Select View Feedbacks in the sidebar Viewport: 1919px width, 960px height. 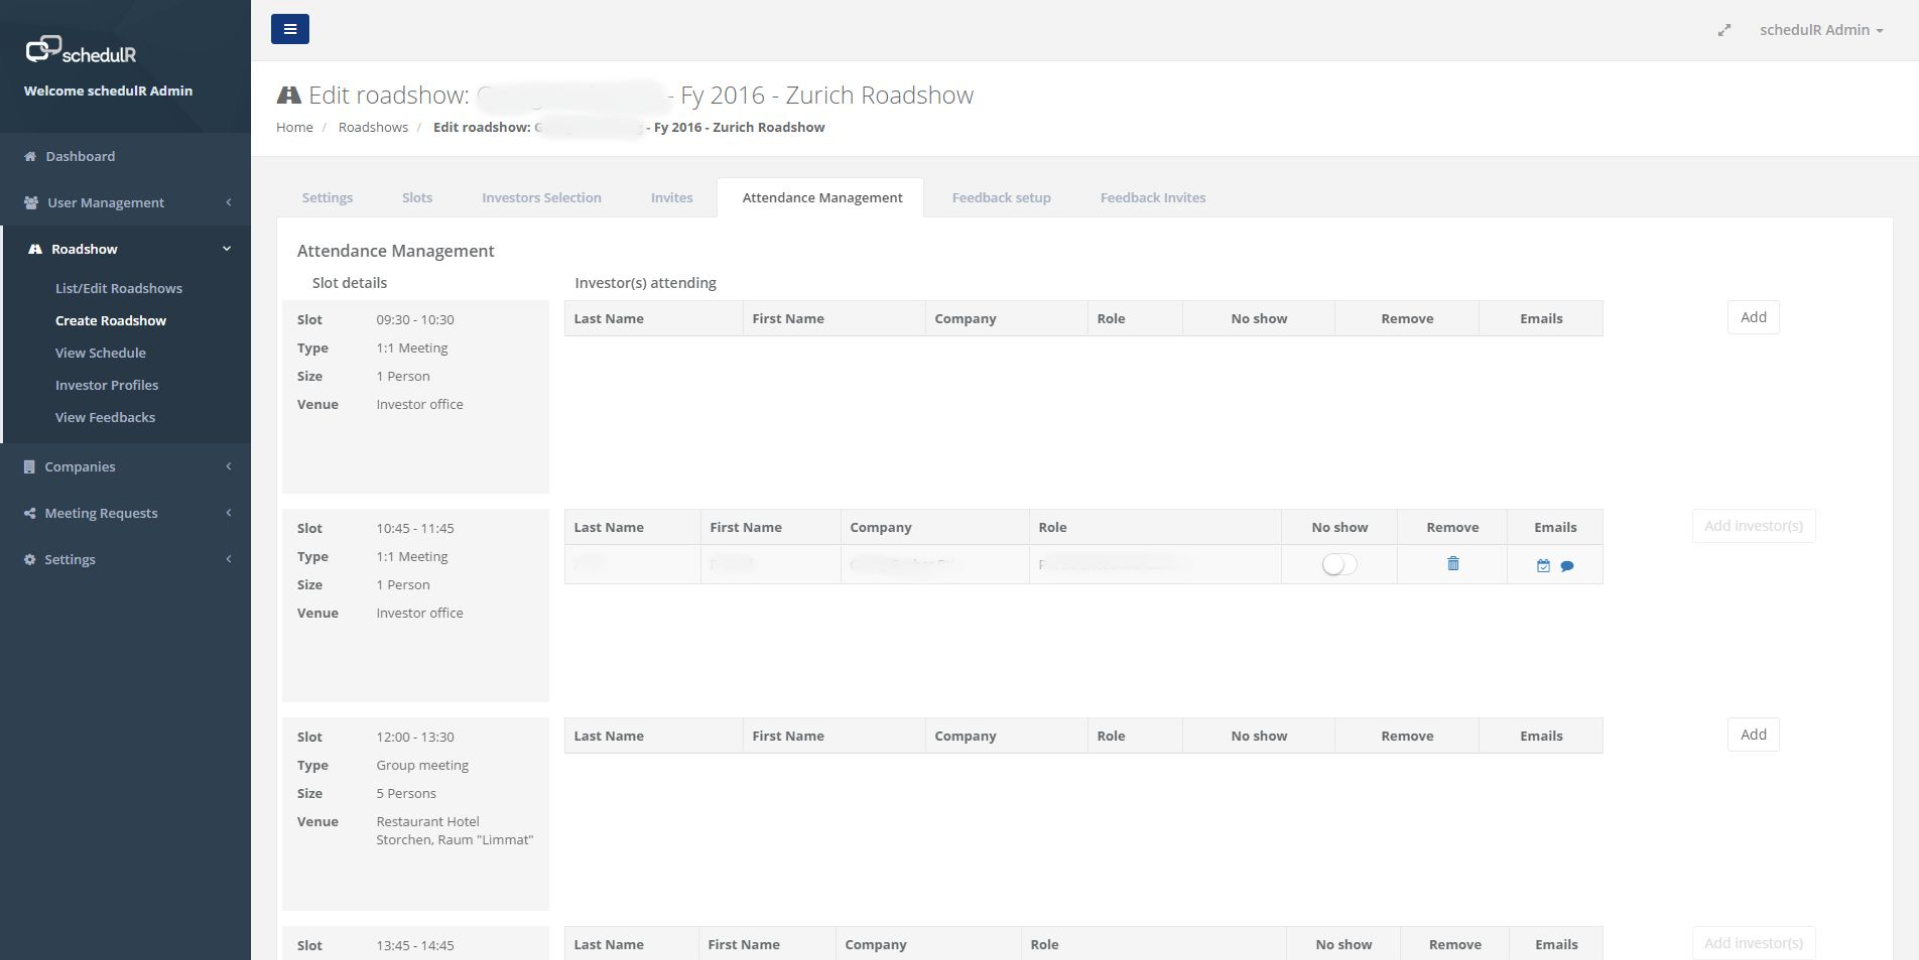pyautogui.click(x=105, y=417)
